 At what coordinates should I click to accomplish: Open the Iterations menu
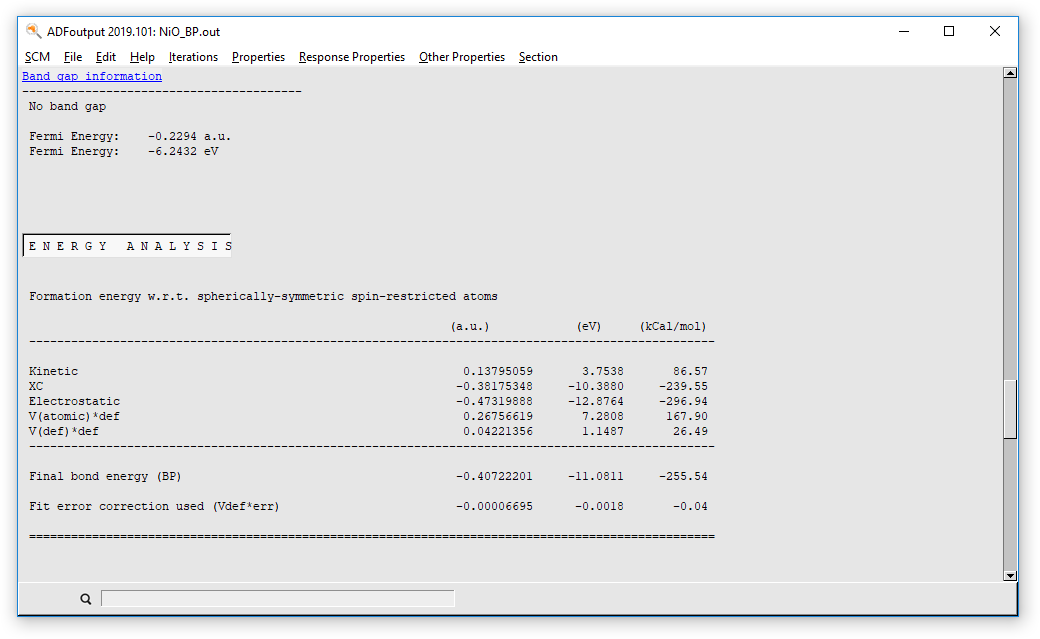point(193,57)
